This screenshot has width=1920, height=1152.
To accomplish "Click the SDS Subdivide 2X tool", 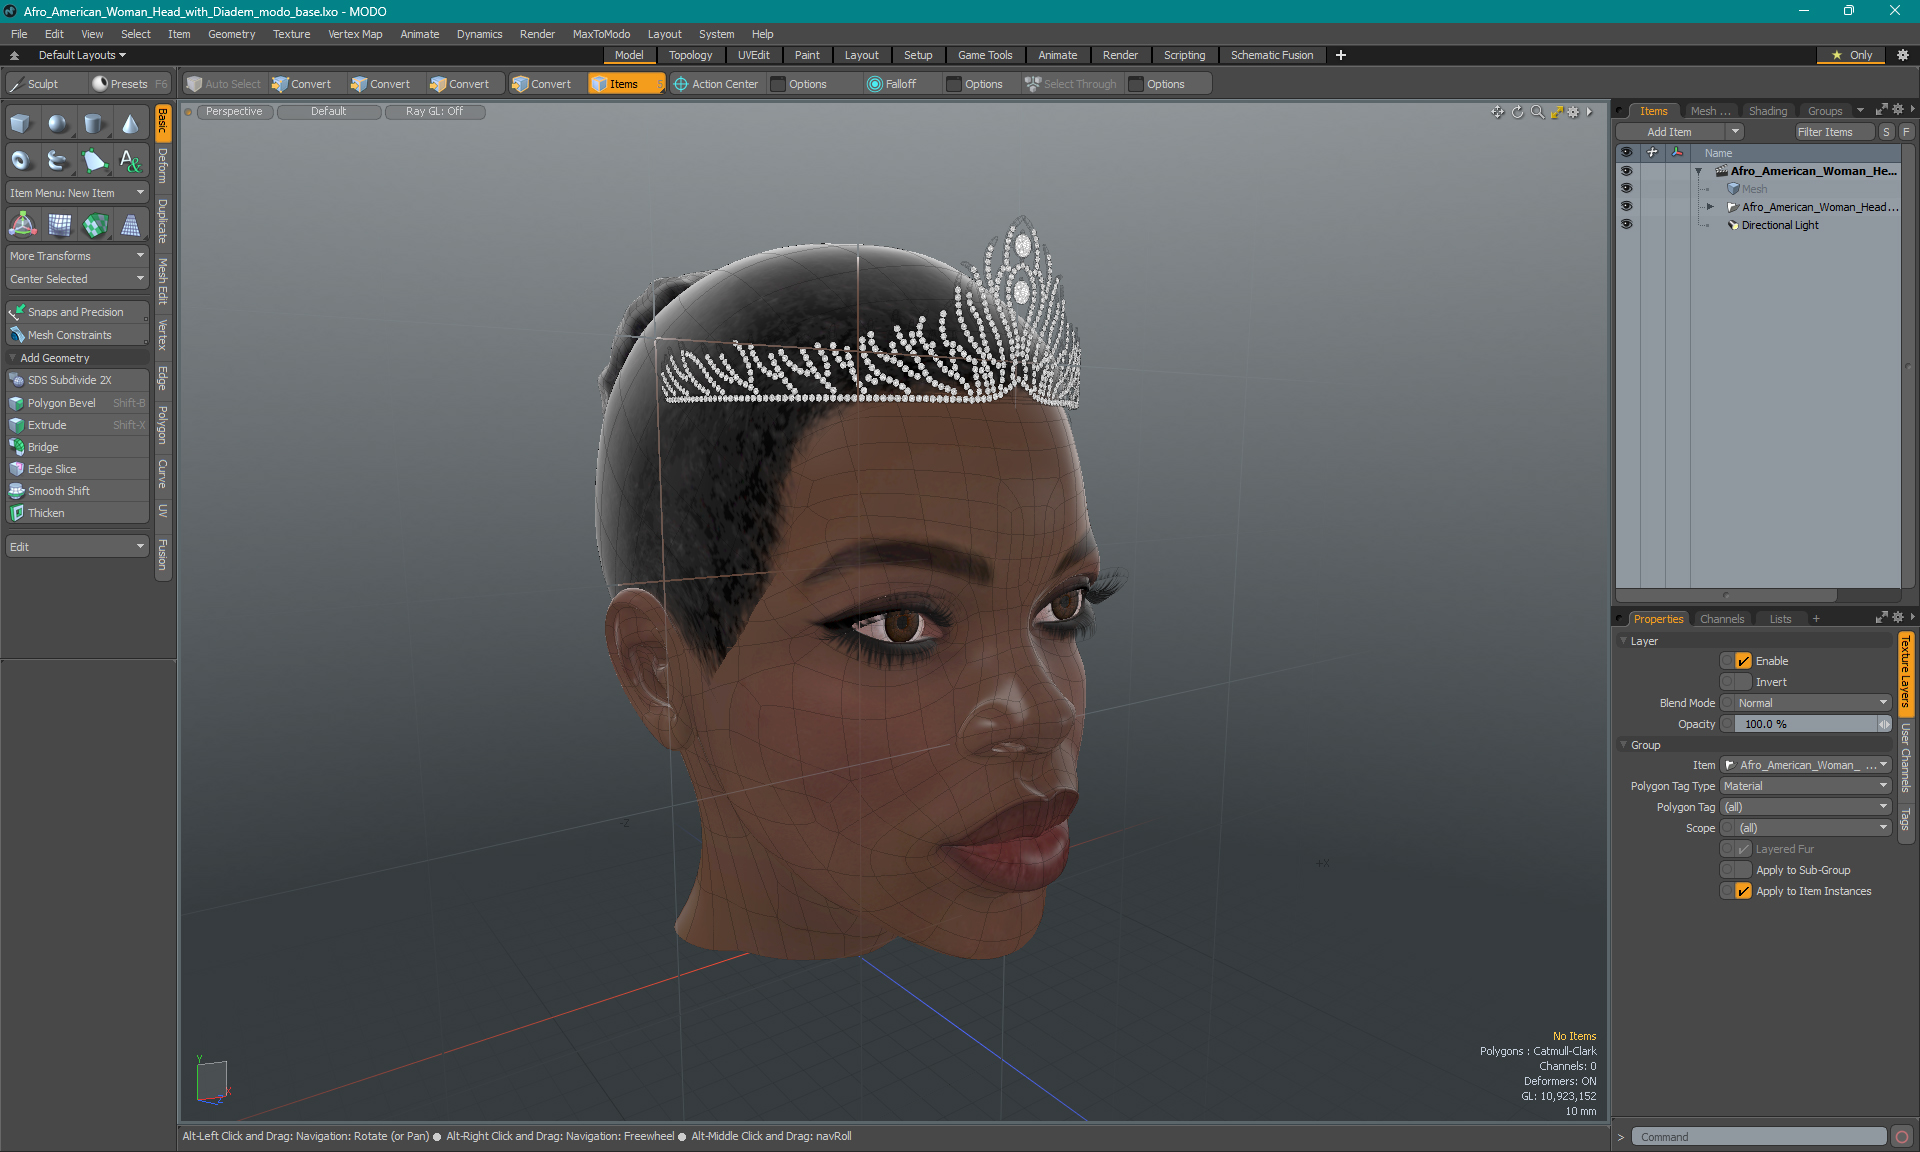I will point(77,380).
